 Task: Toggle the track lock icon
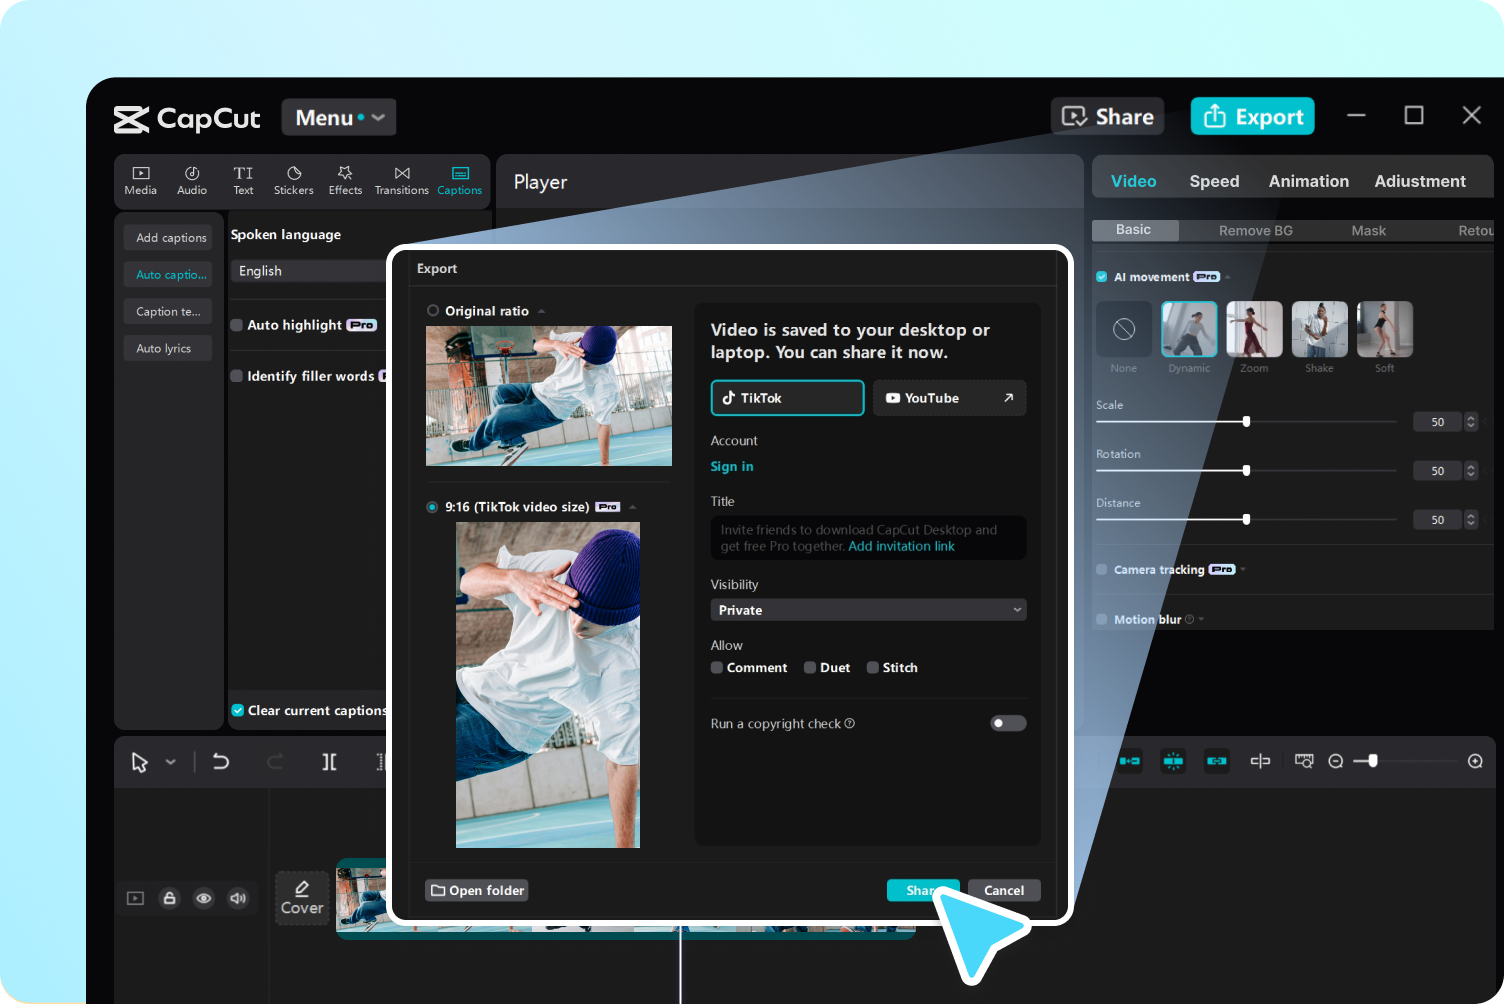click(170, 898)
